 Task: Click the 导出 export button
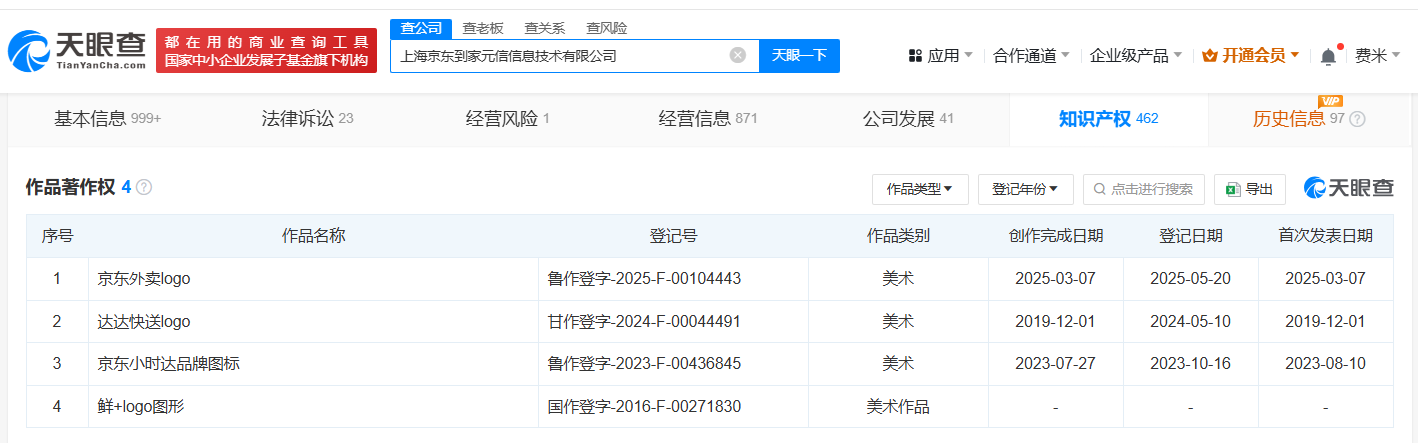(x=1249, y=189)
